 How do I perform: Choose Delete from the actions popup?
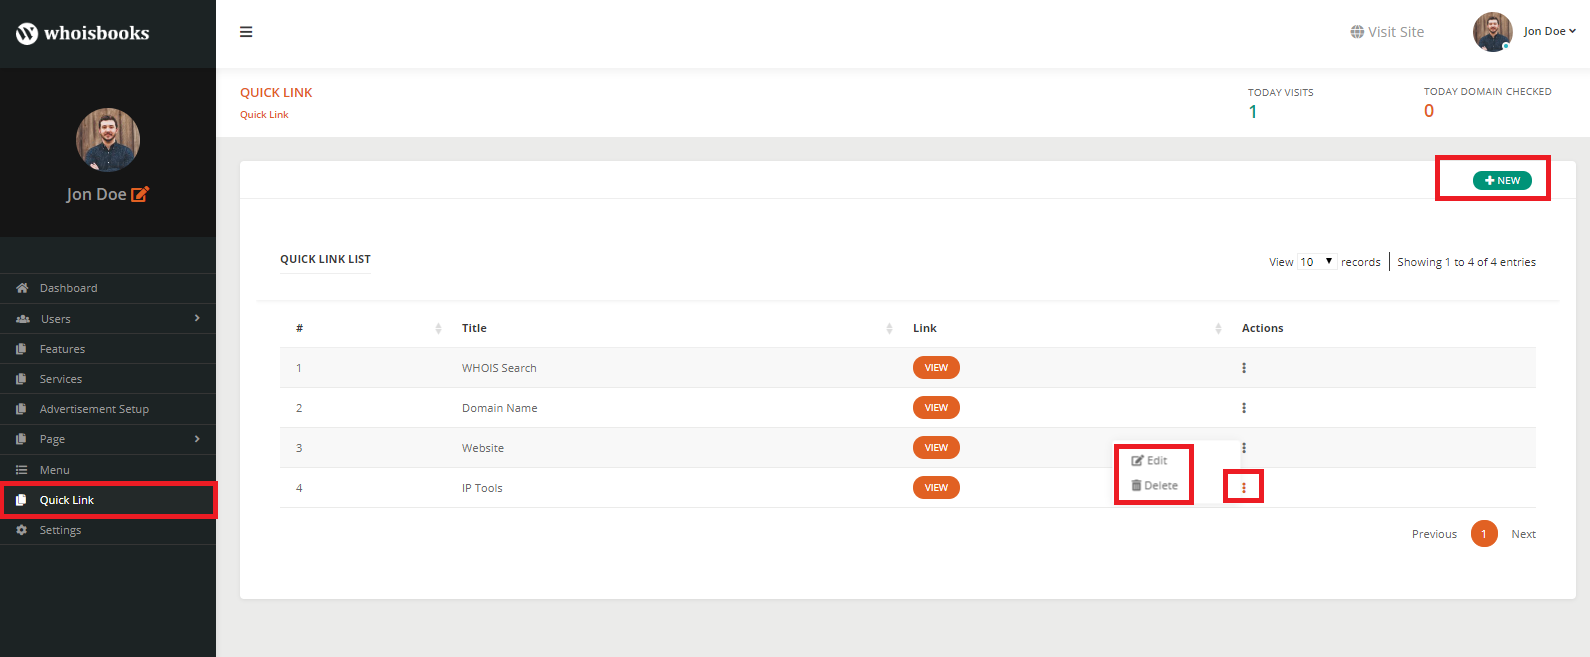[1154, 486]
